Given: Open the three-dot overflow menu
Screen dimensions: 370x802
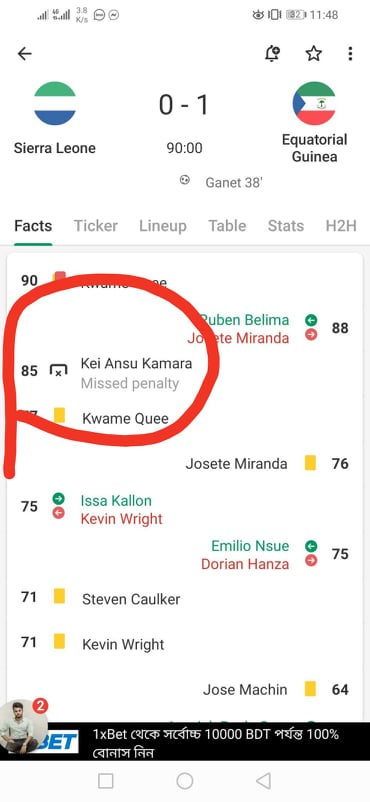Looking at the screenshot, I should point(350,54).
